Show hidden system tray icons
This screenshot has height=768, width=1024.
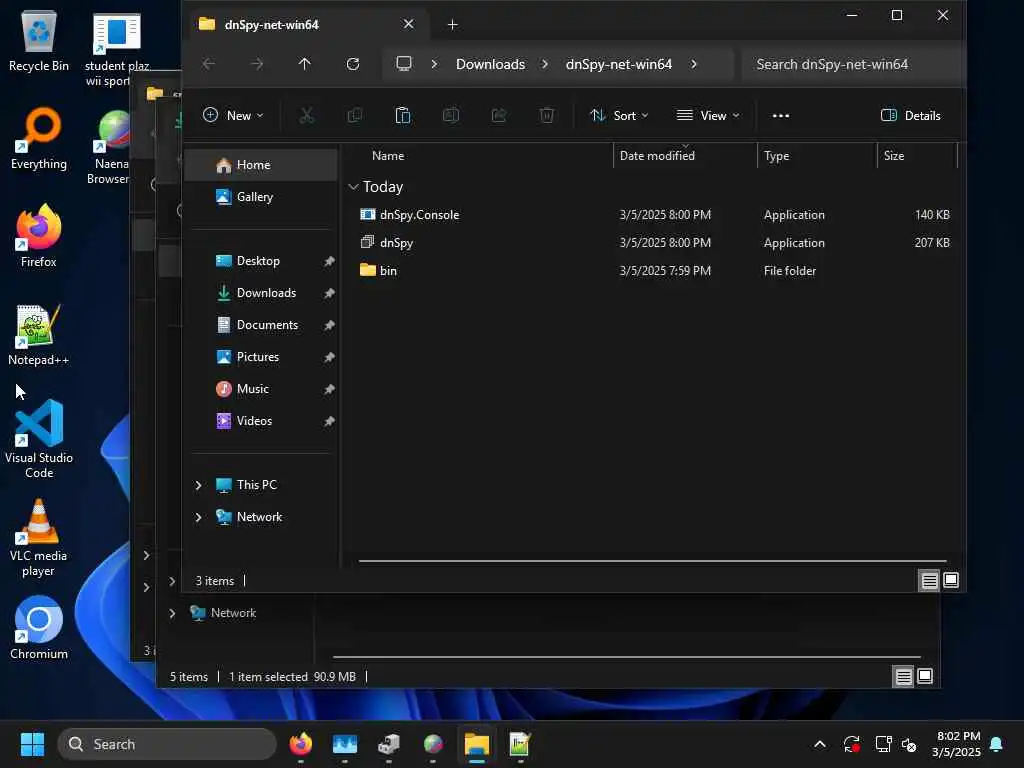(x=820, y=744)
